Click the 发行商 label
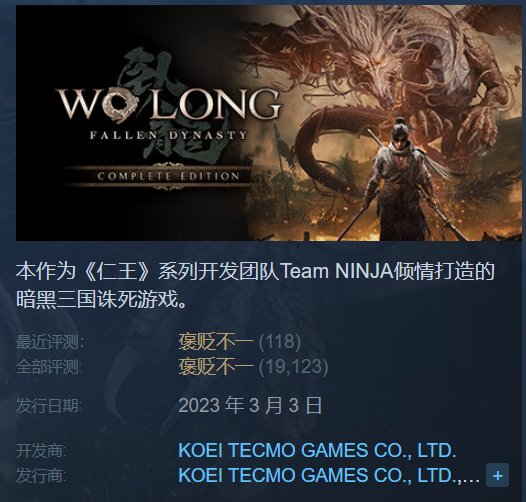The width and height of the screenshot is (526, 502). tap(41, 475)
